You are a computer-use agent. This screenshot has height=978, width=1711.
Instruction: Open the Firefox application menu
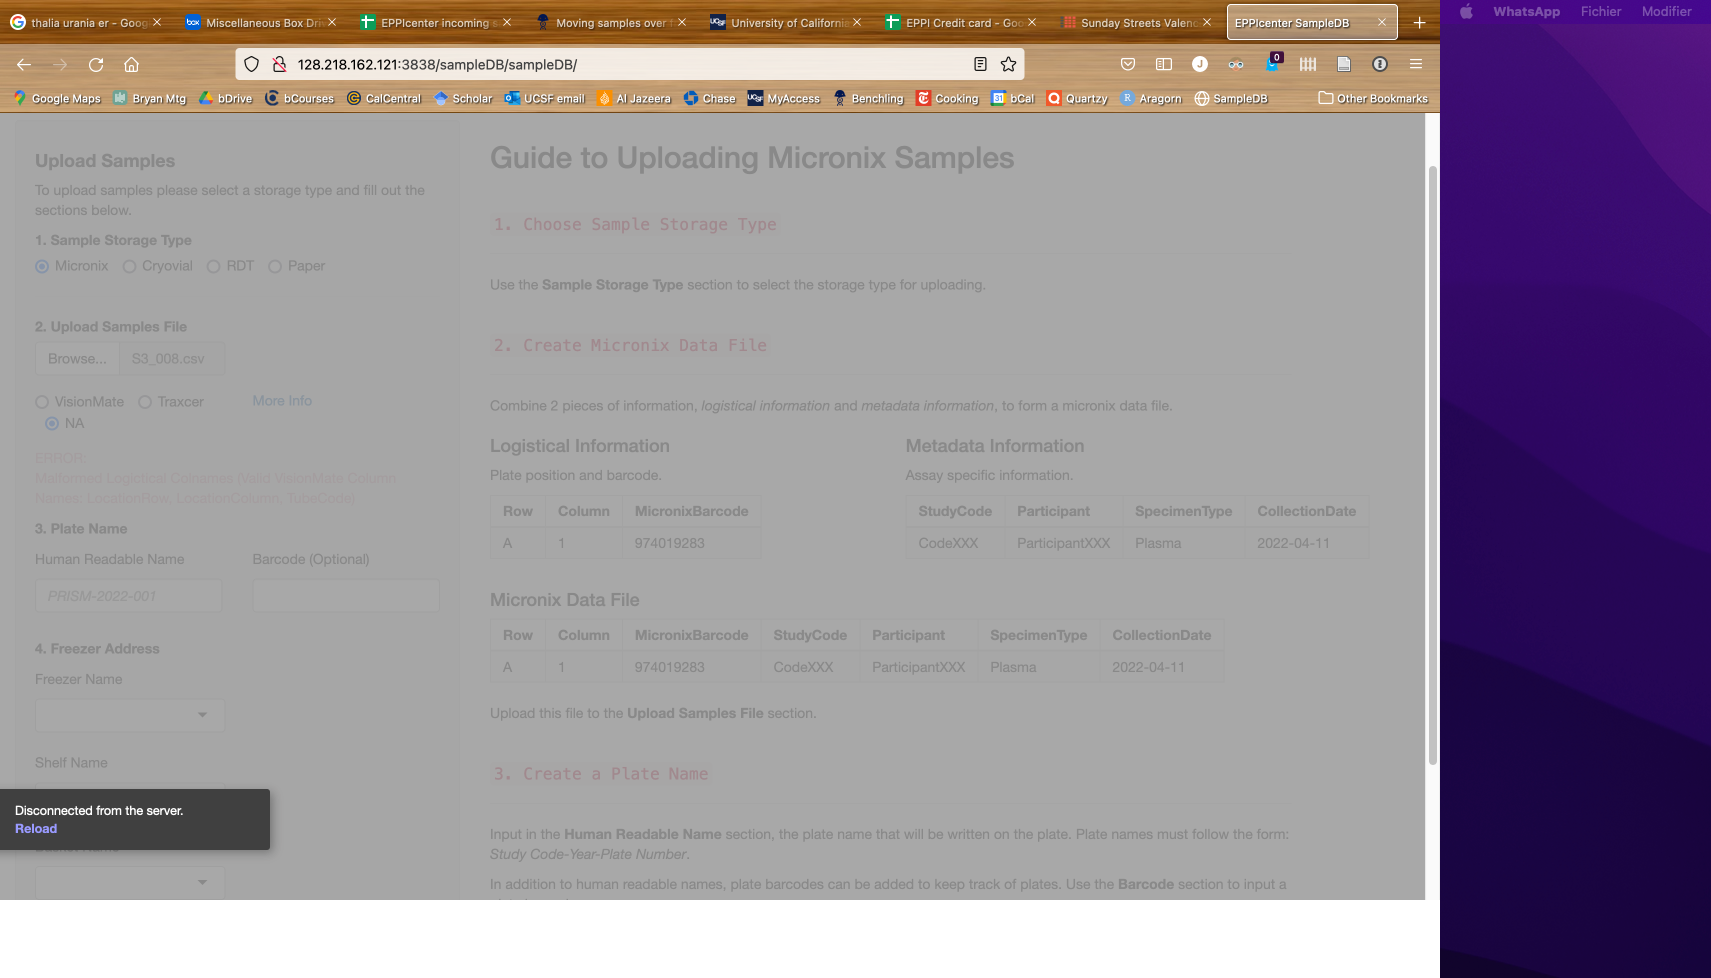point(1416,63)
